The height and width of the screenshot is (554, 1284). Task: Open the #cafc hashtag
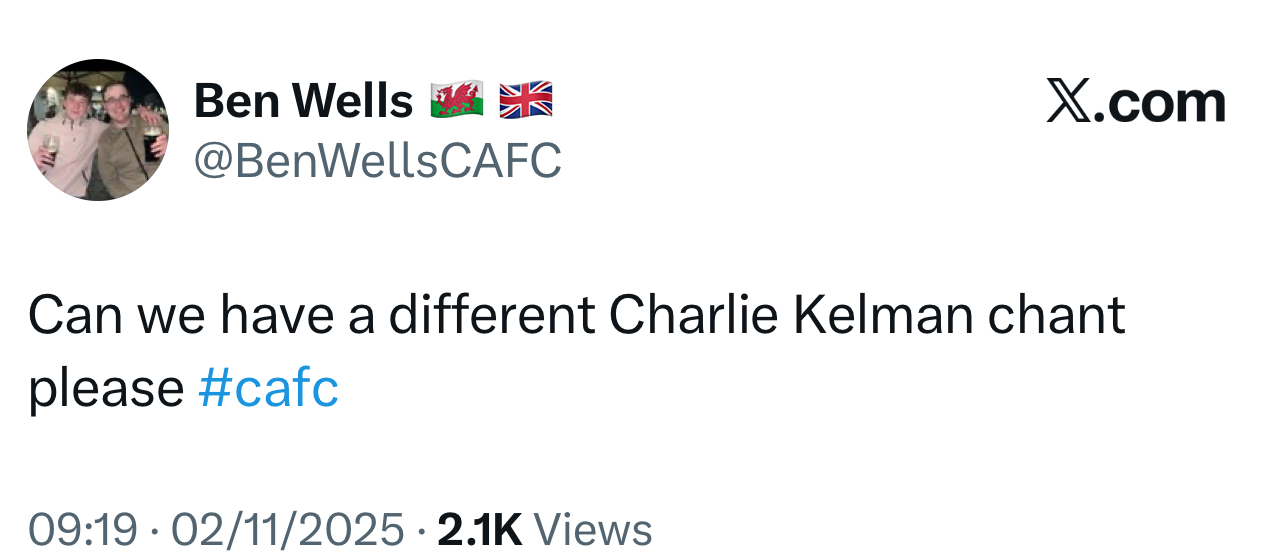click(x=268, y=388)
